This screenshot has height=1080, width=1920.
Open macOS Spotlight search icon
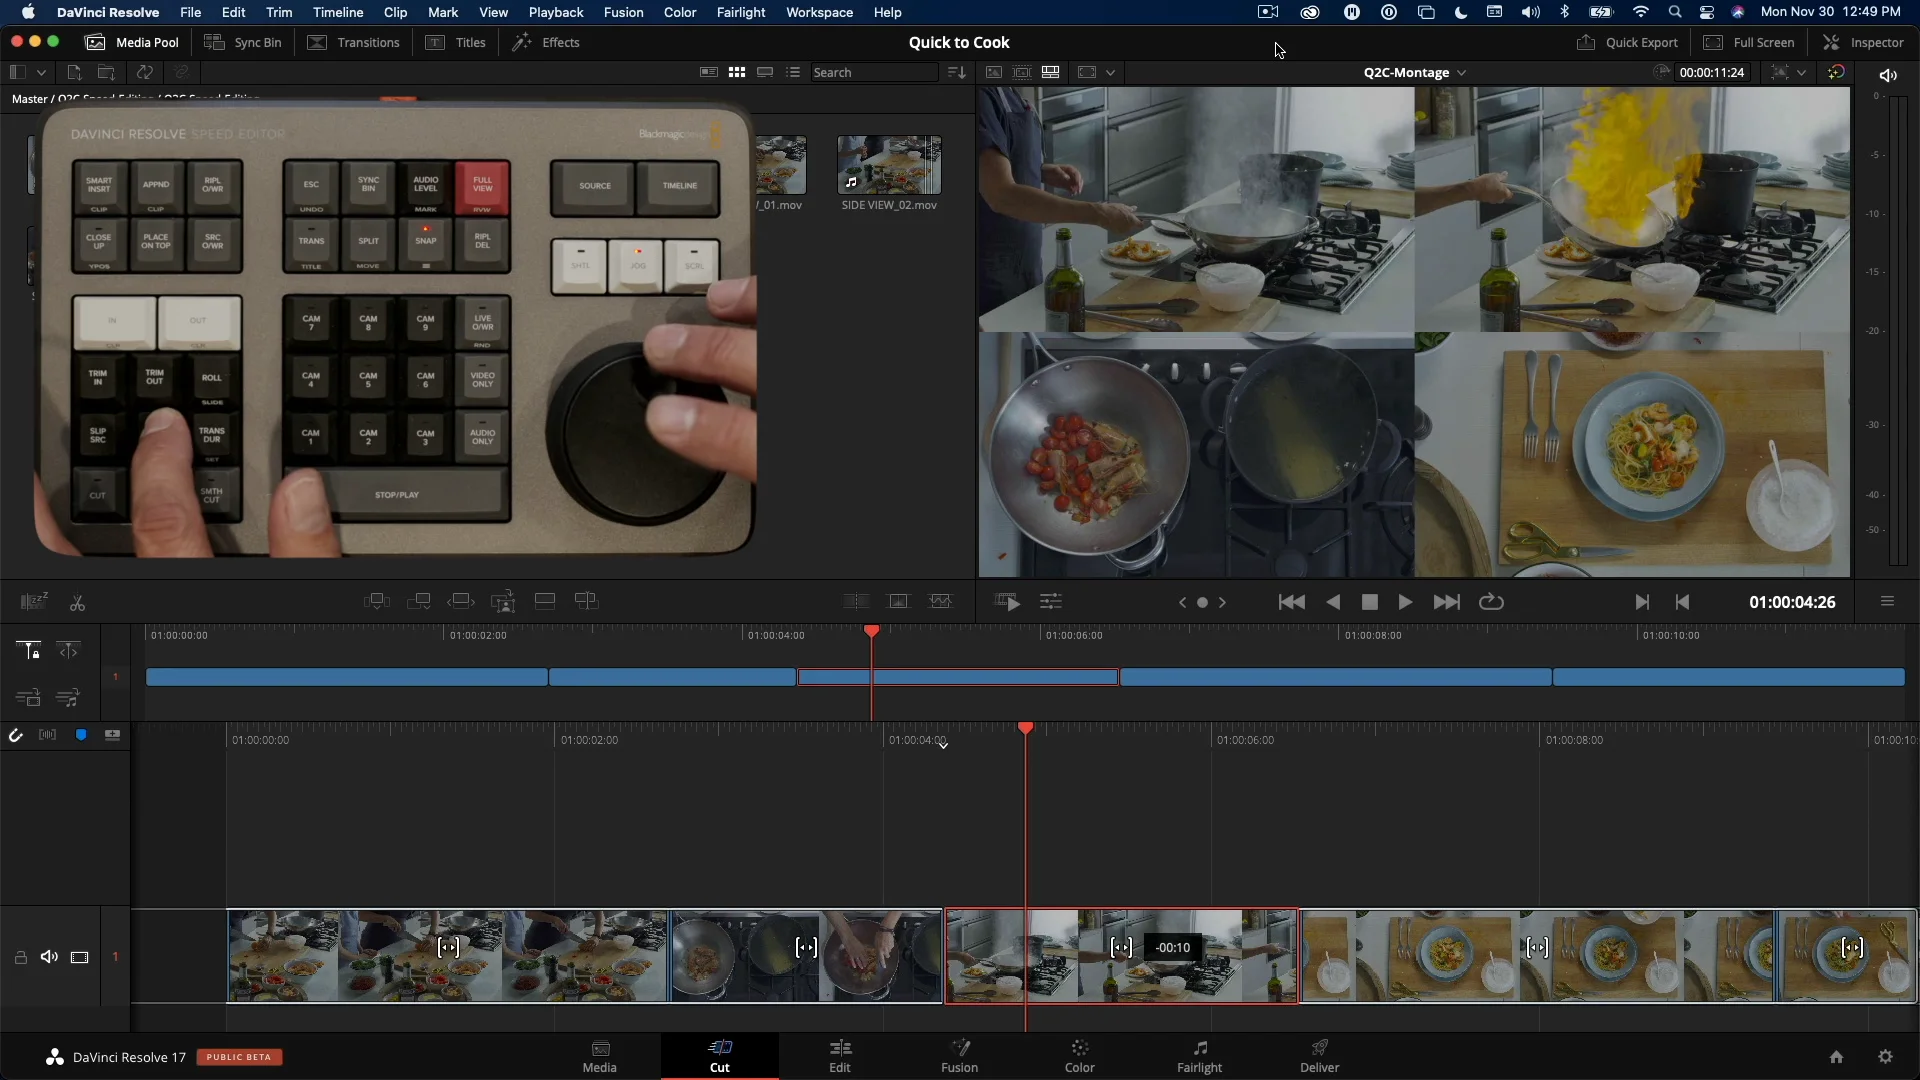pyautogui.click(x=1675, y=12)
